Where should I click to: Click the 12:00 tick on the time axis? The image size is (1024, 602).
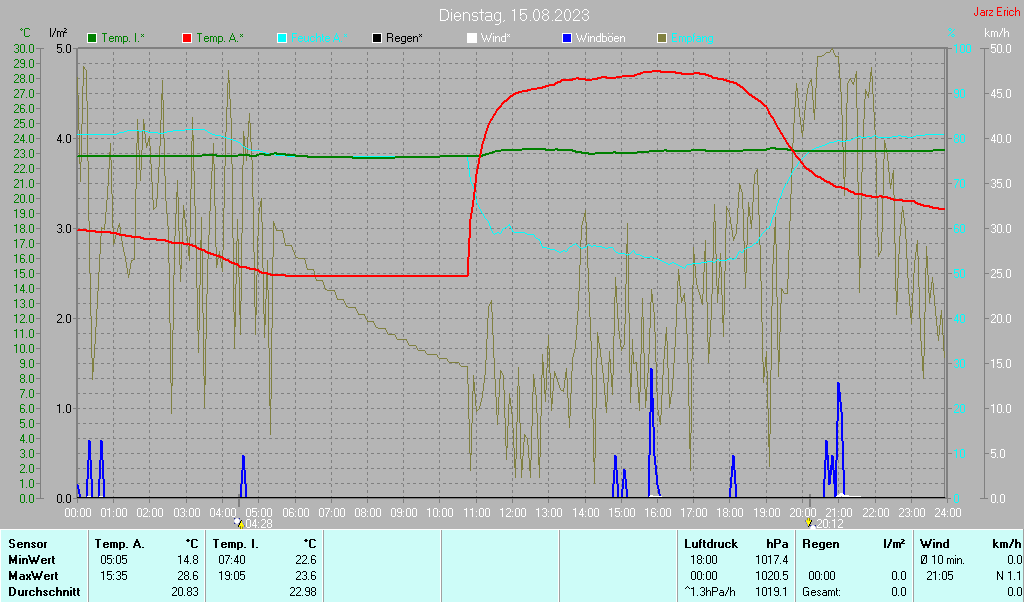[x=512, y=512]
